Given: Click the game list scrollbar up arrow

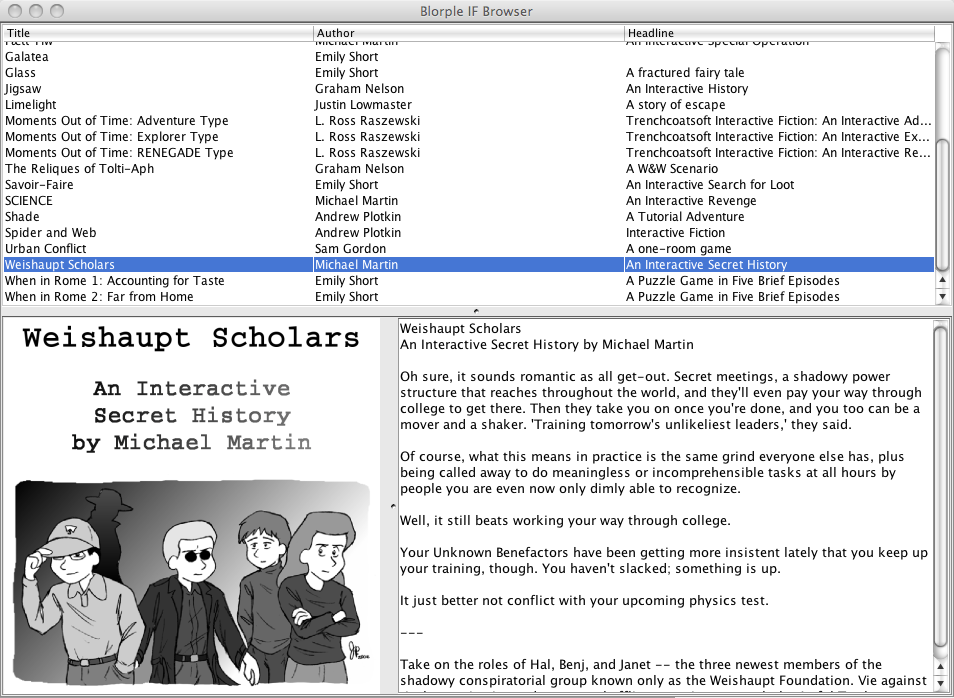Looking at the screenshot, I should click(x=942, y=282).
